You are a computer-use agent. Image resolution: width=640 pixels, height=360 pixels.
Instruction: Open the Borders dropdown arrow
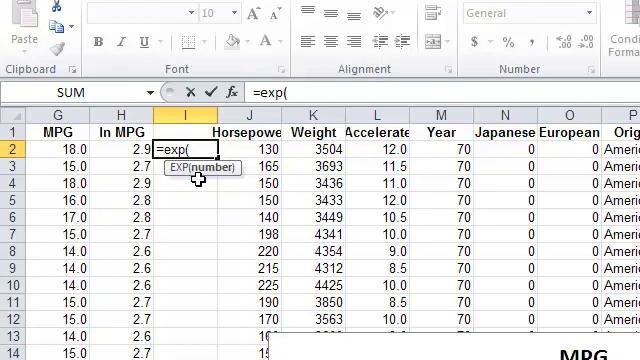pyautogui.click(x=204, y=42)
